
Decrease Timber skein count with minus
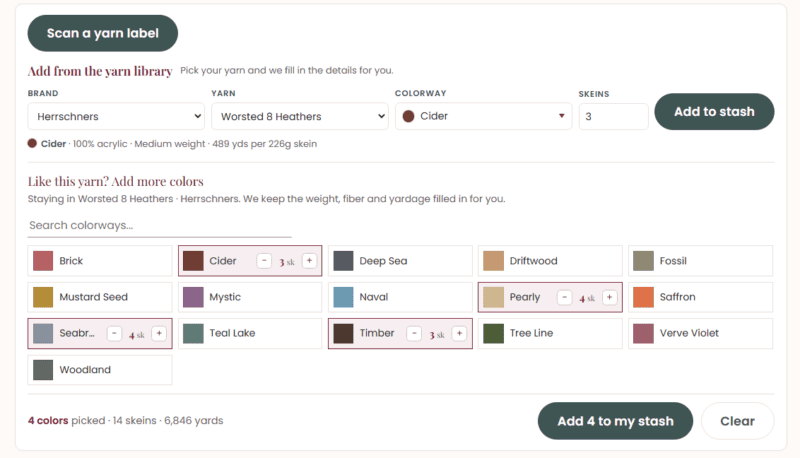pyautogui.click(x=414, y=334)
